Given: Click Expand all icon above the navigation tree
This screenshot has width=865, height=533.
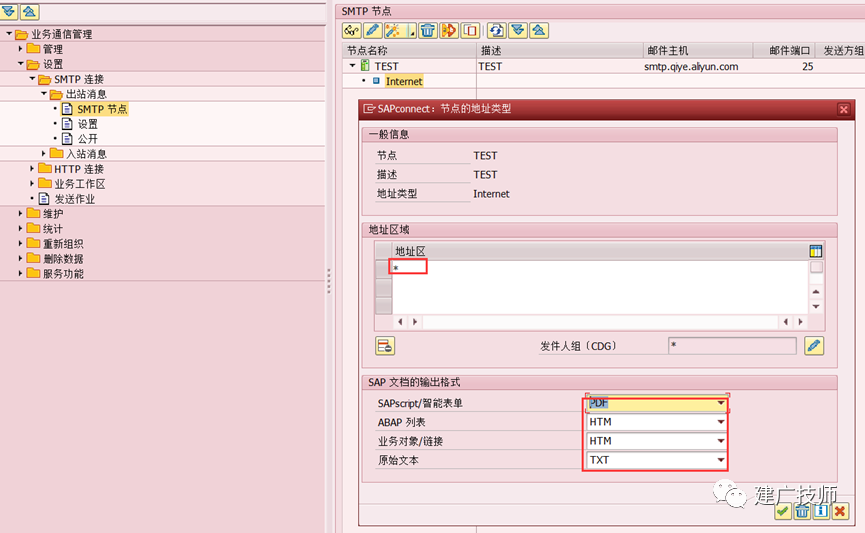Looking at the screenshot, I should (9, 11).
